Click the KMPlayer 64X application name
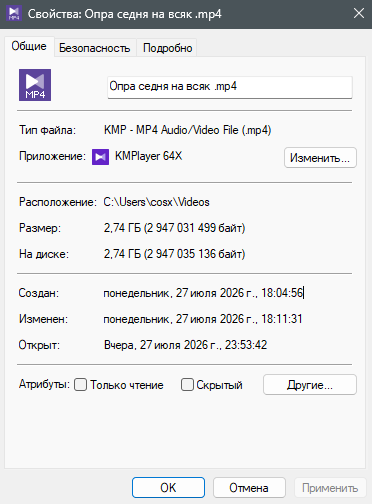 point(149,156)
